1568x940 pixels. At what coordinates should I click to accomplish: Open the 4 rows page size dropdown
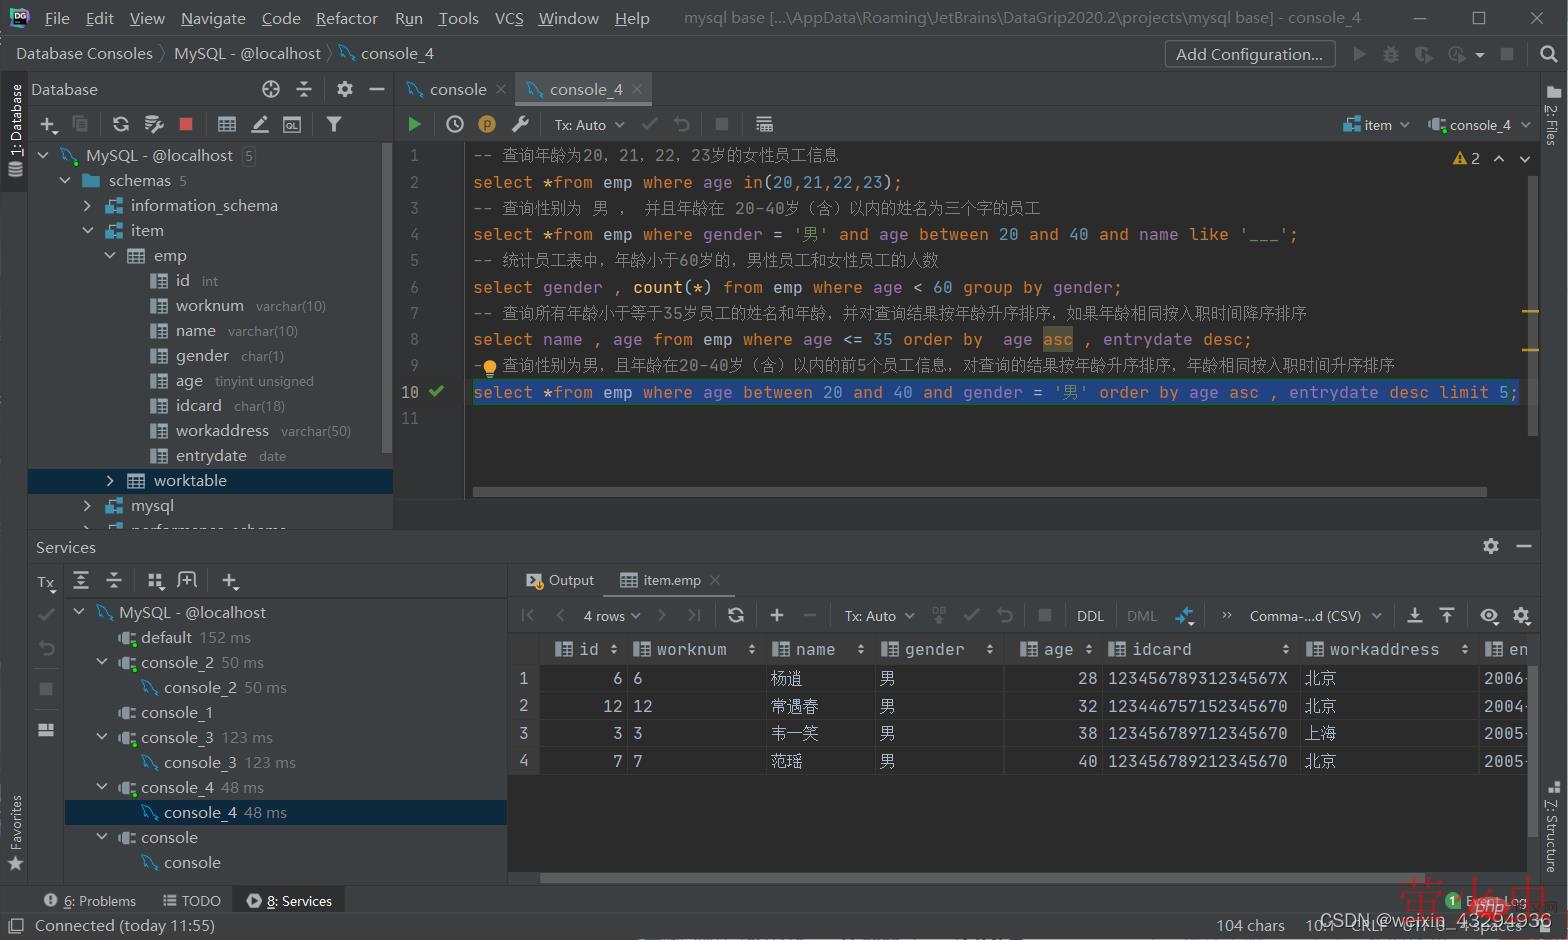point(611,616)
